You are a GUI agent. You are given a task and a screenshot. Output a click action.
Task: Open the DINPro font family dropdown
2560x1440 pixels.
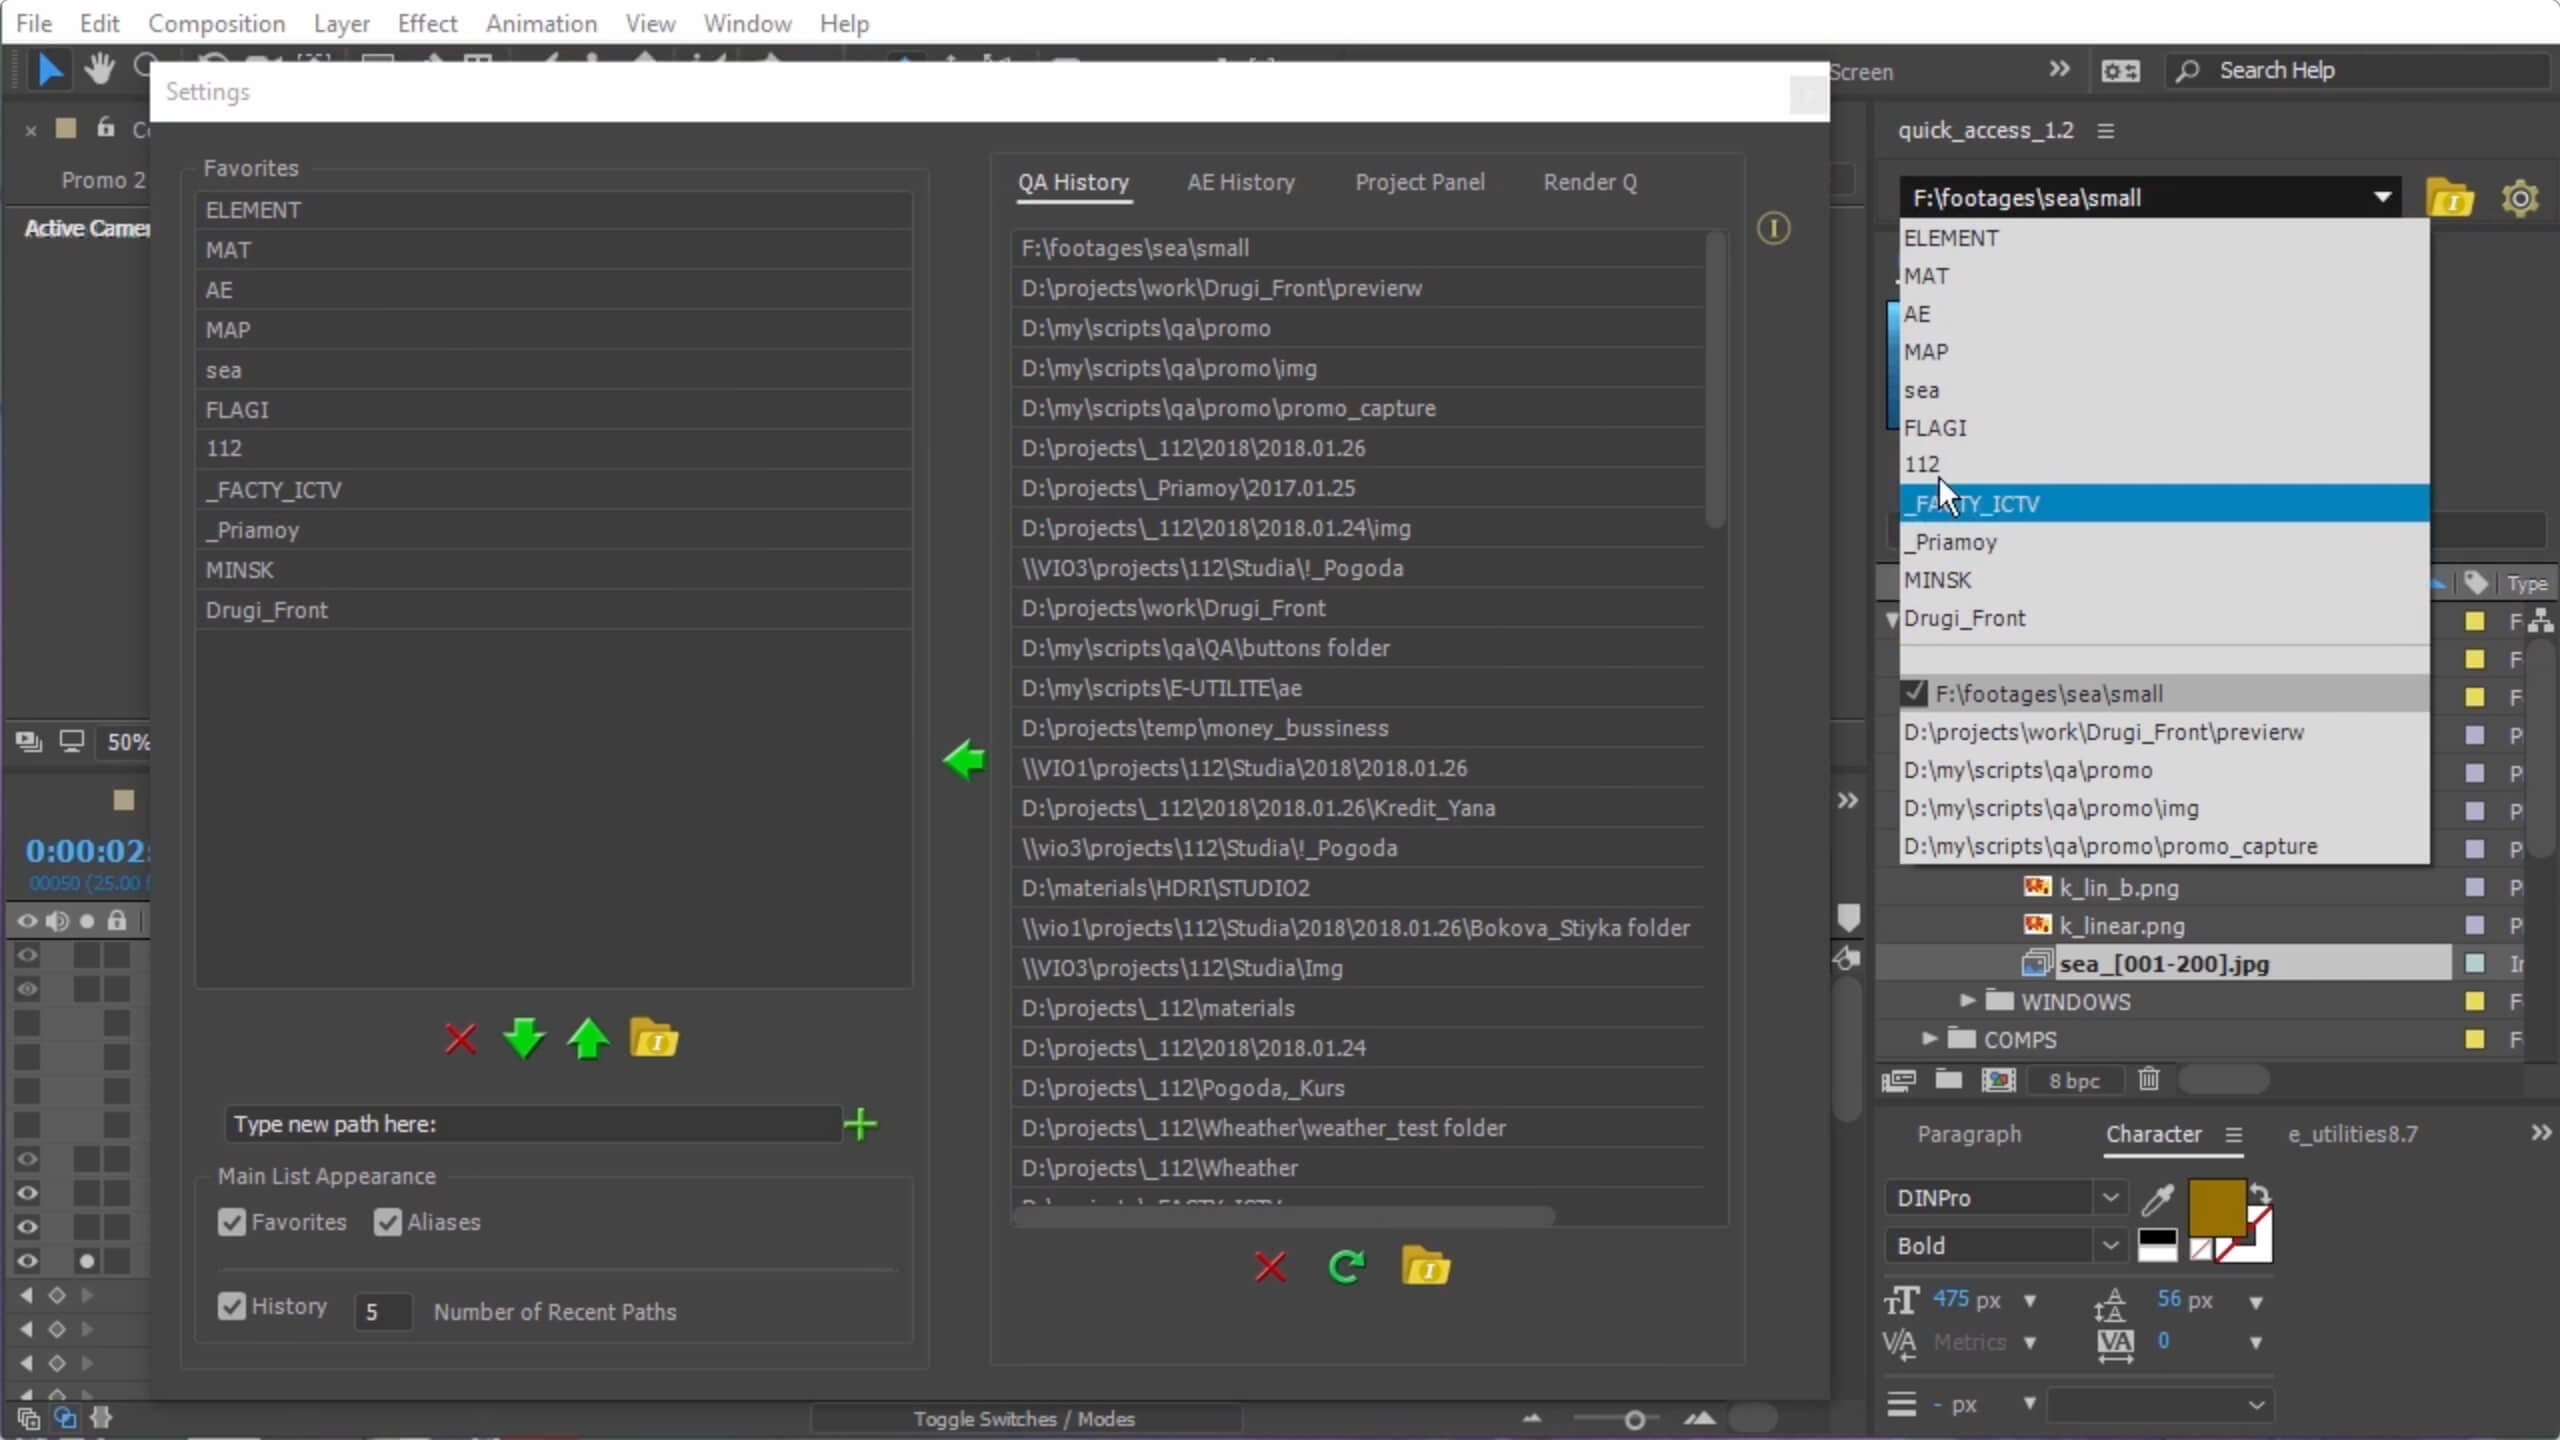2110,1198
